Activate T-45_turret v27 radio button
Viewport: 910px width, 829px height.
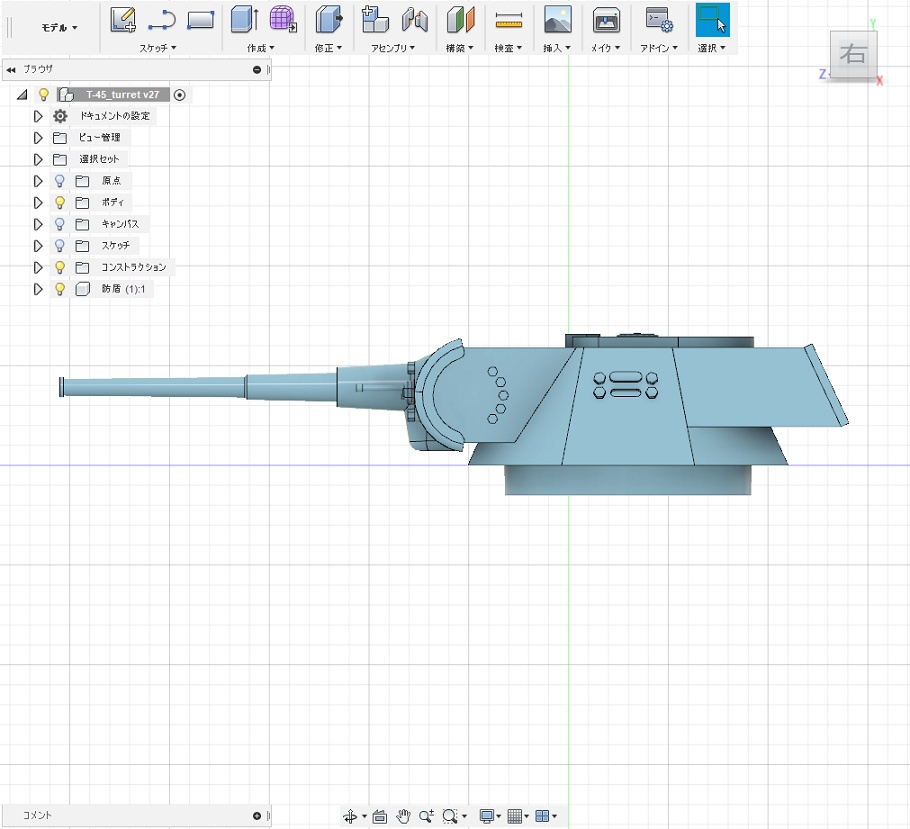click(180, 95)
